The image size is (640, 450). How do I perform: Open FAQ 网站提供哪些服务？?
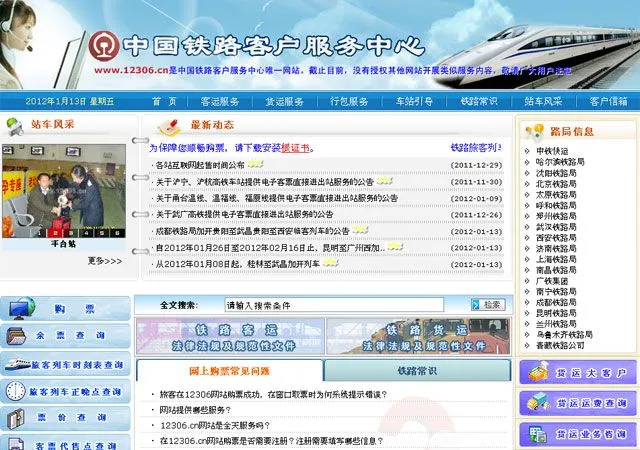click(196, 410)
